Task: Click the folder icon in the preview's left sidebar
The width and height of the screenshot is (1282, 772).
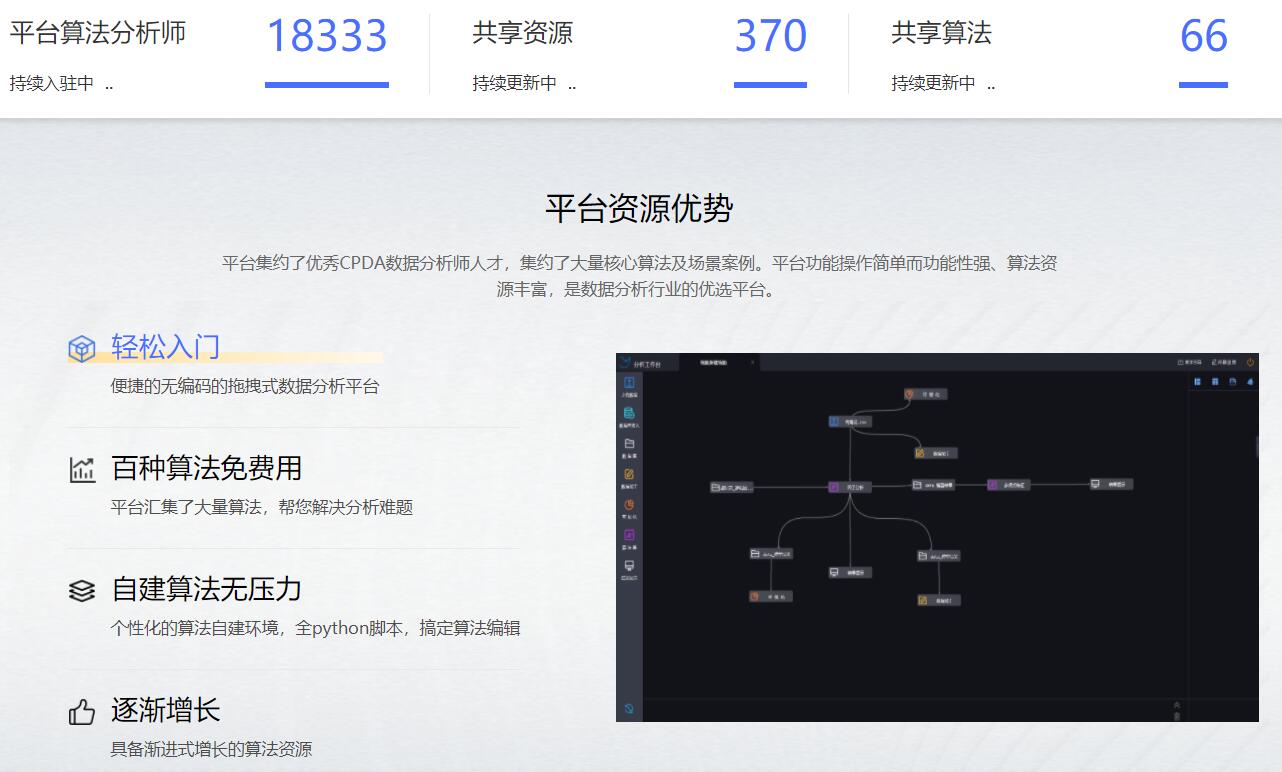Action: point(629,443)
